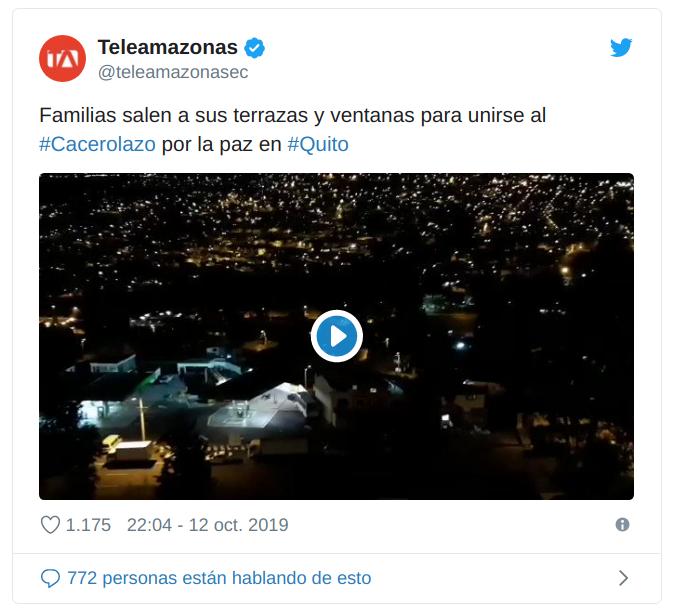Open the tweet info icon
The image size is (673, 612).
622,524
